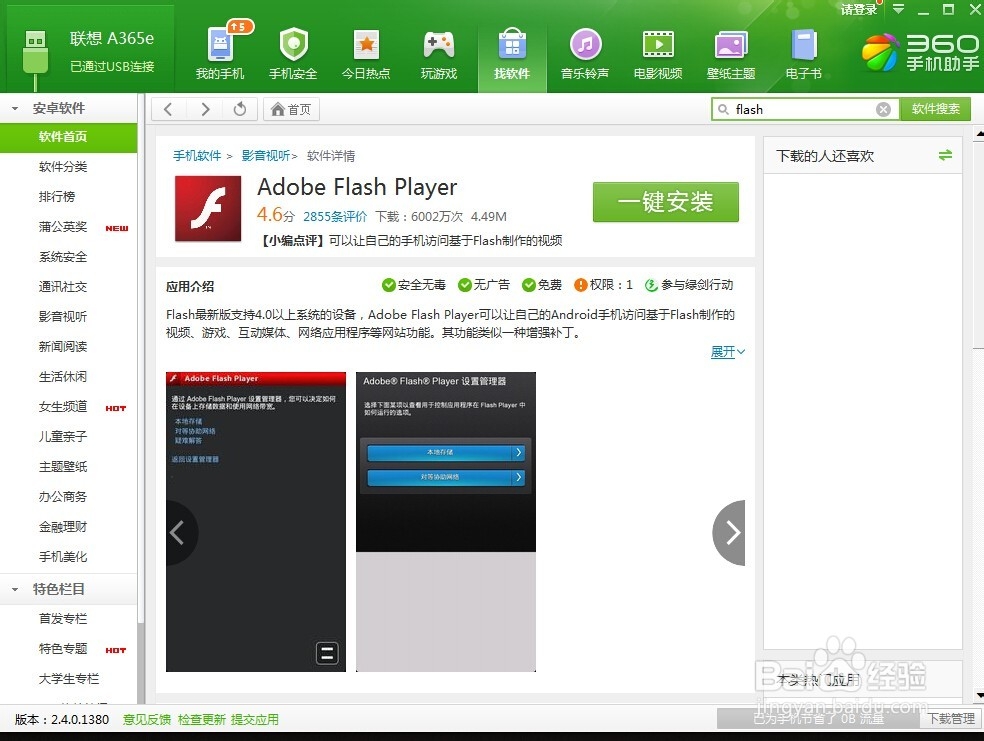
Task: Show next screenshot with right arrow
Action: click(x=731, y=533)
